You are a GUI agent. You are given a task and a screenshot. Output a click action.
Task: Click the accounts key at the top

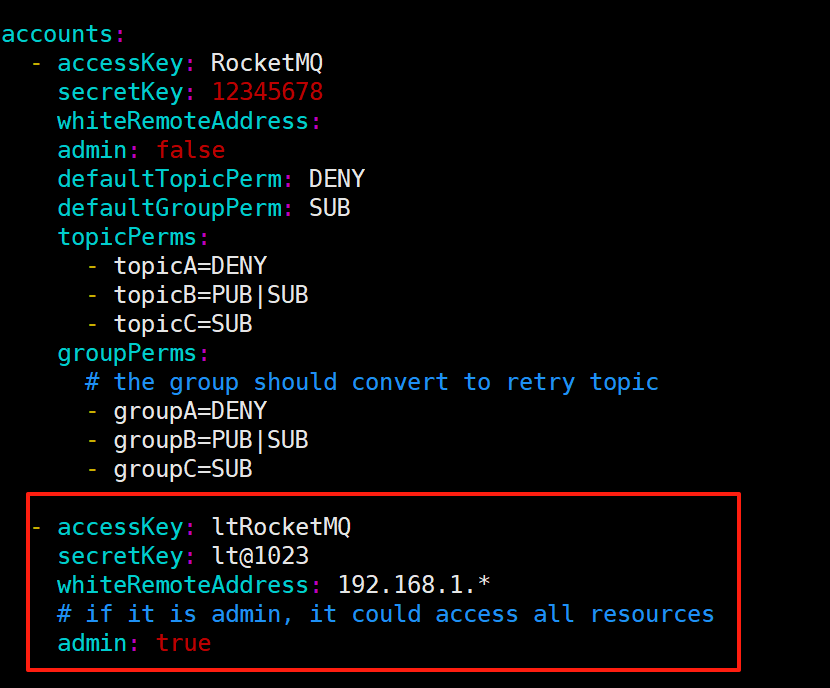click(x=57, y=34)
